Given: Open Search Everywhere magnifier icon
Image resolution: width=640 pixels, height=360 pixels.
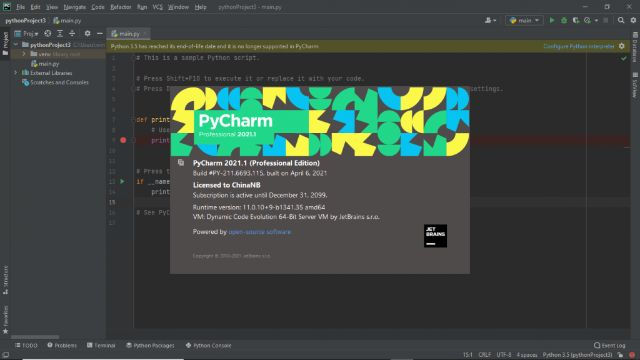Looking at the screenshot, I should [x=621, y=20].
